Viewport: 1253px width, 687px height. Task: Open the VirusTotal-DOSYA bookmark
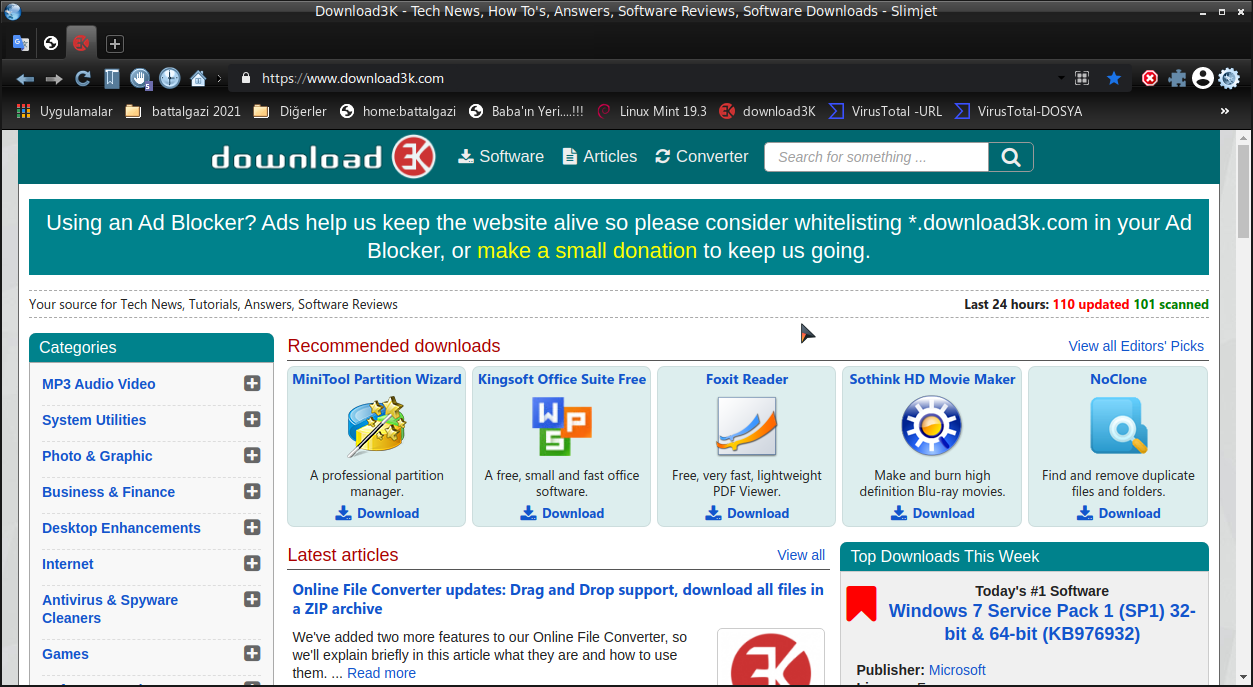(1018, 111)
